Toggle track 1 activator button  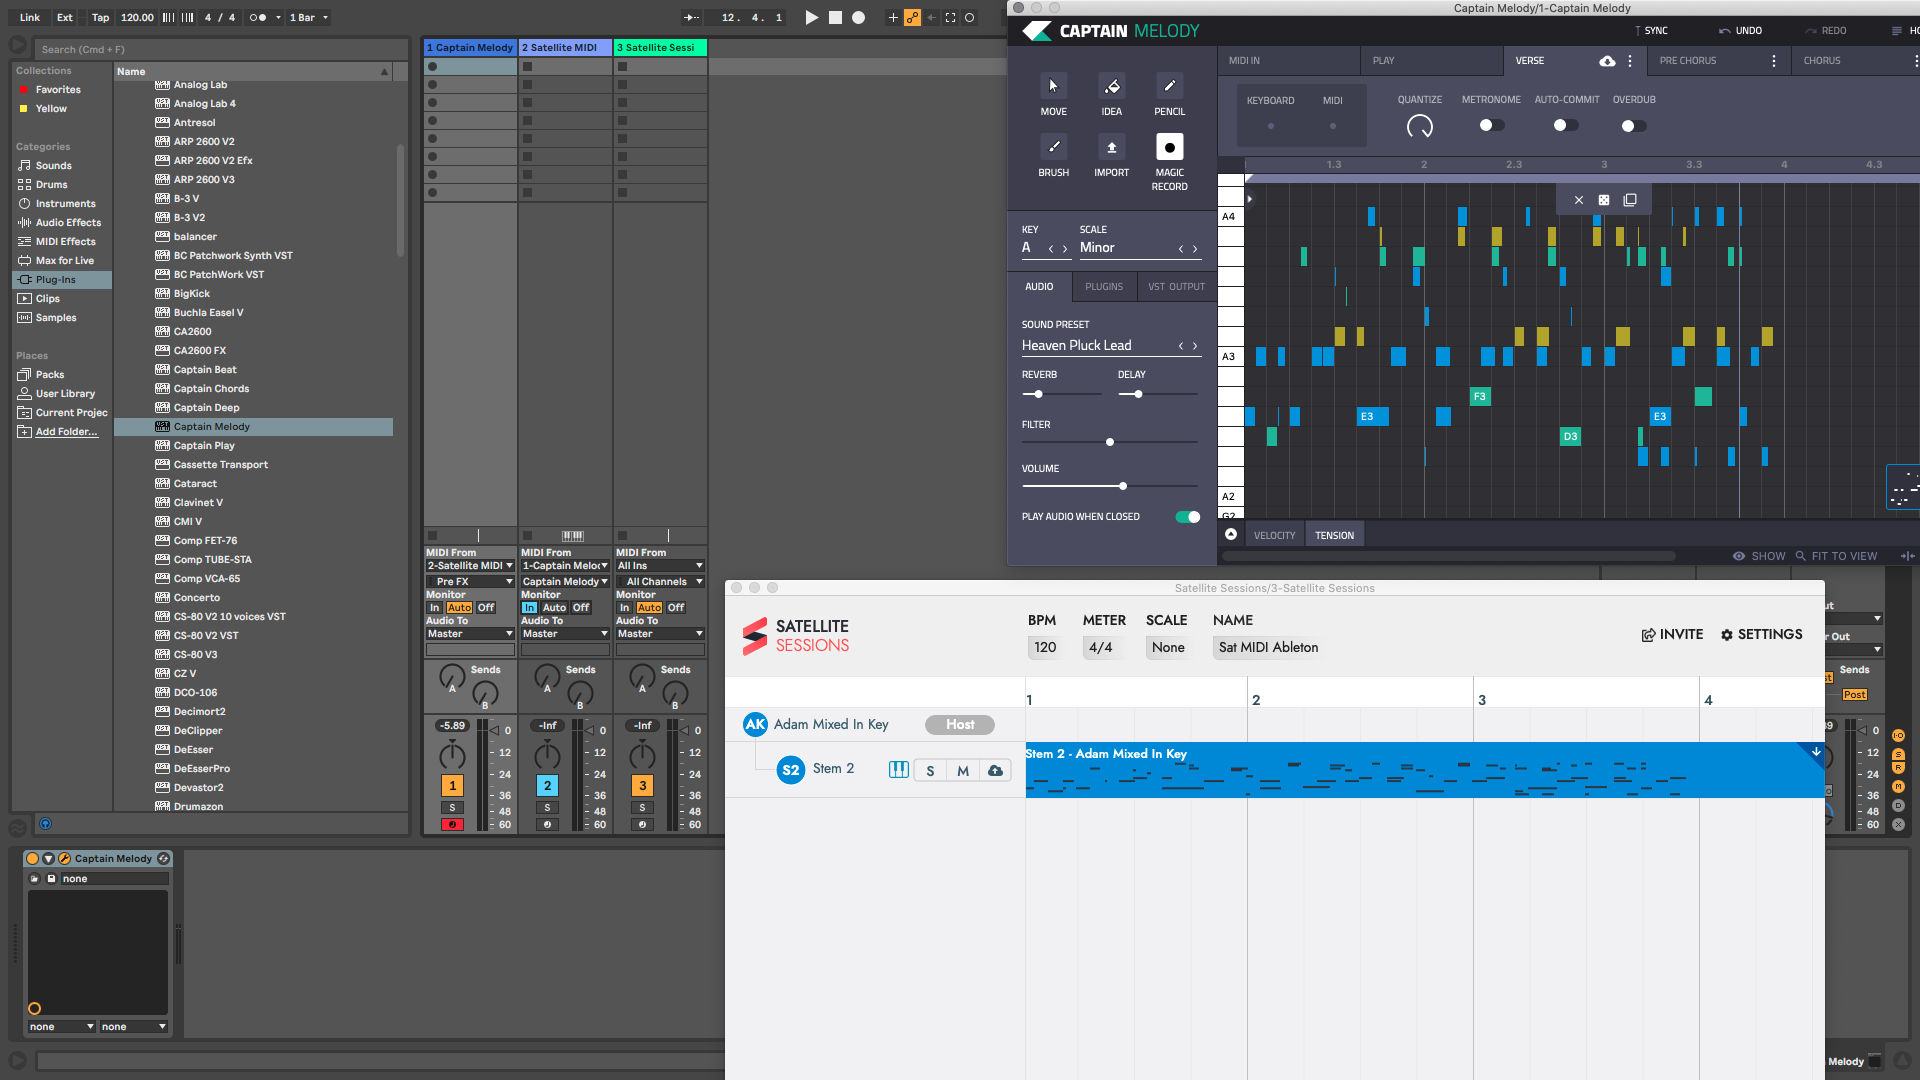pyautogui.click(x=452, y=786)
